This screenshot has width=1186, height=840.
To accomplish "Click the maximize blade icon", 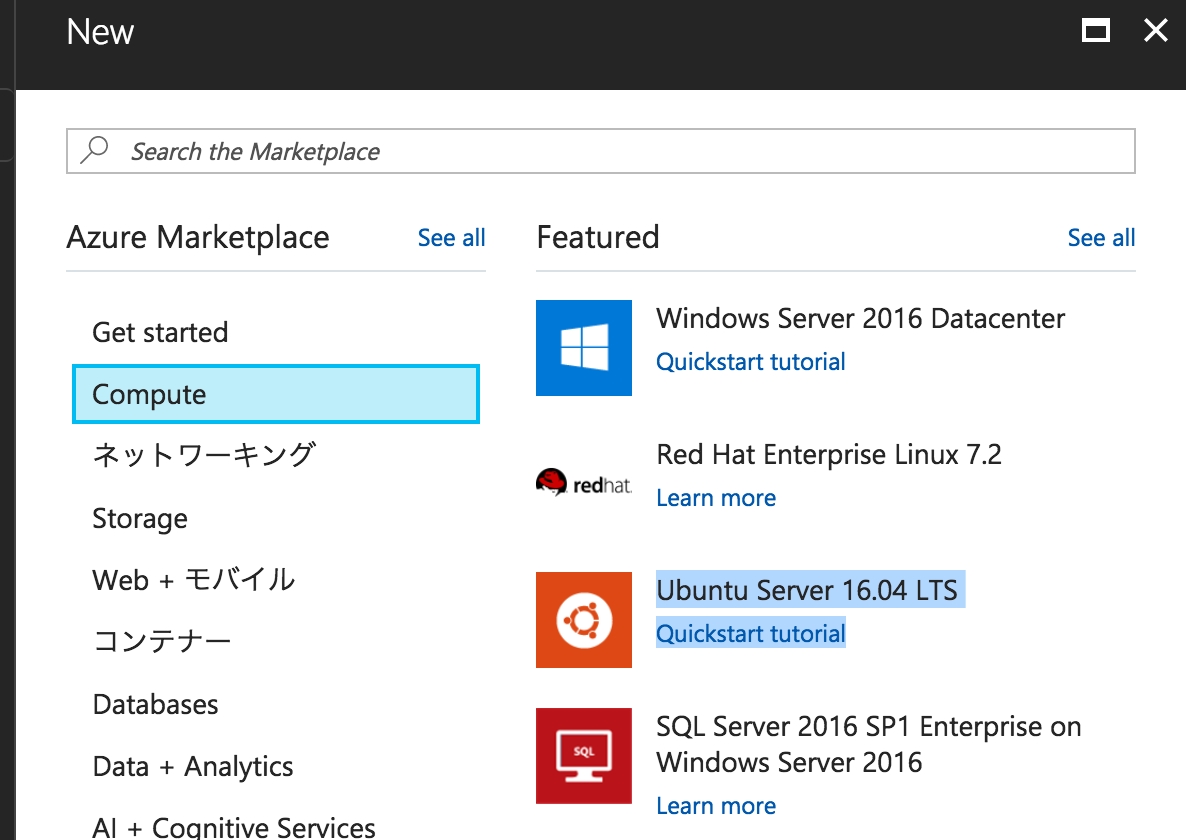I will [1096, 30].
